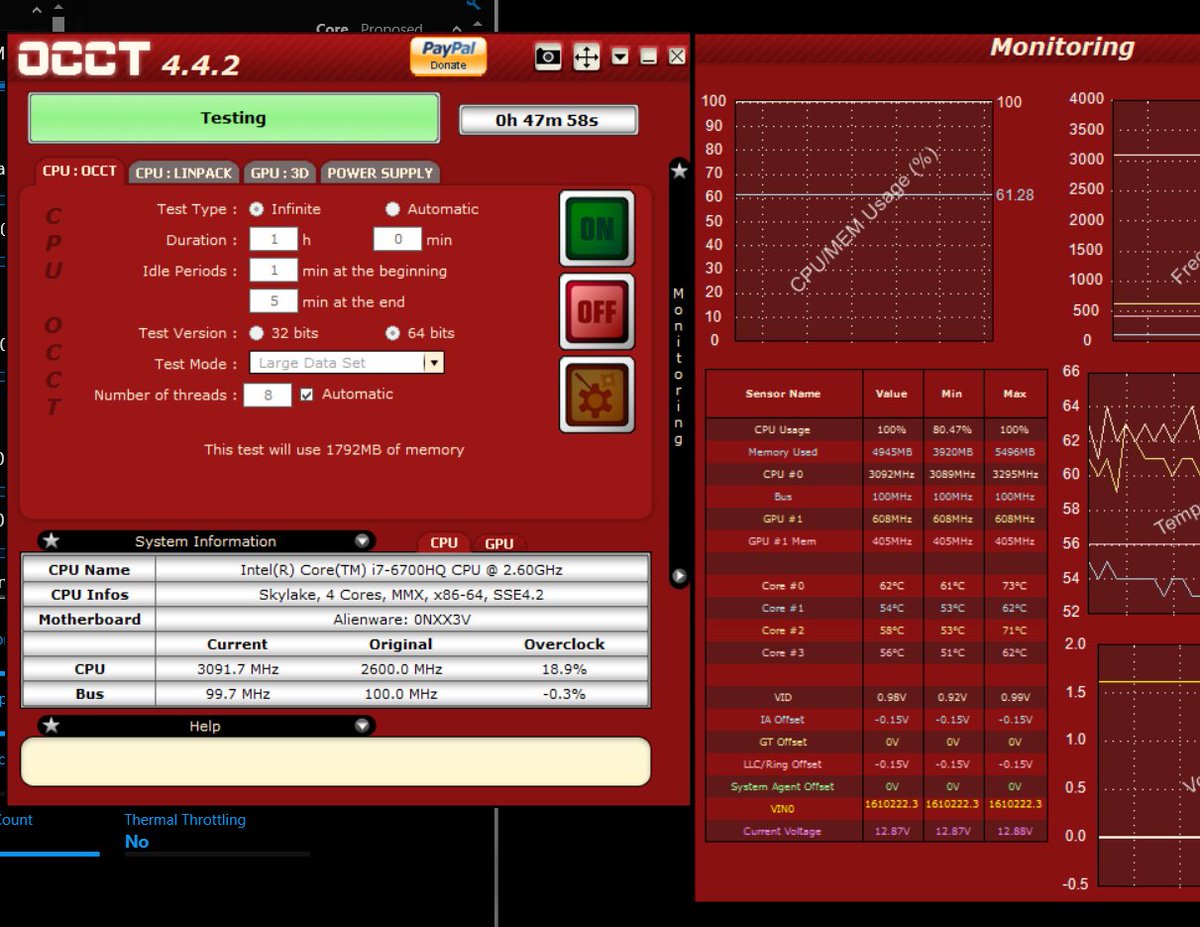The width and height of the screenshot is (1200, 927).
Task: Select Infinite test type
Action: (x=257, y=209)
